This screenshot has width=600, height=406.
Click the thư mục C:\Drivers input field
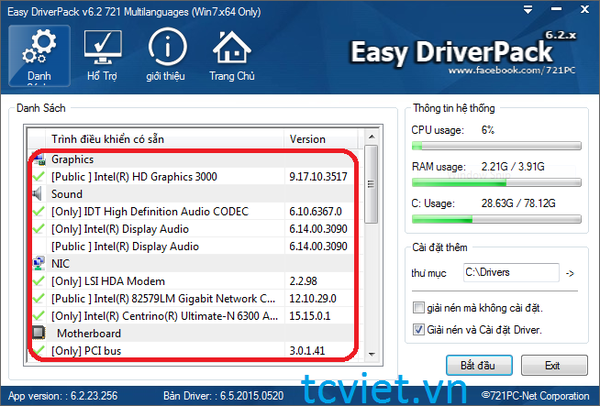coord(511,272)
